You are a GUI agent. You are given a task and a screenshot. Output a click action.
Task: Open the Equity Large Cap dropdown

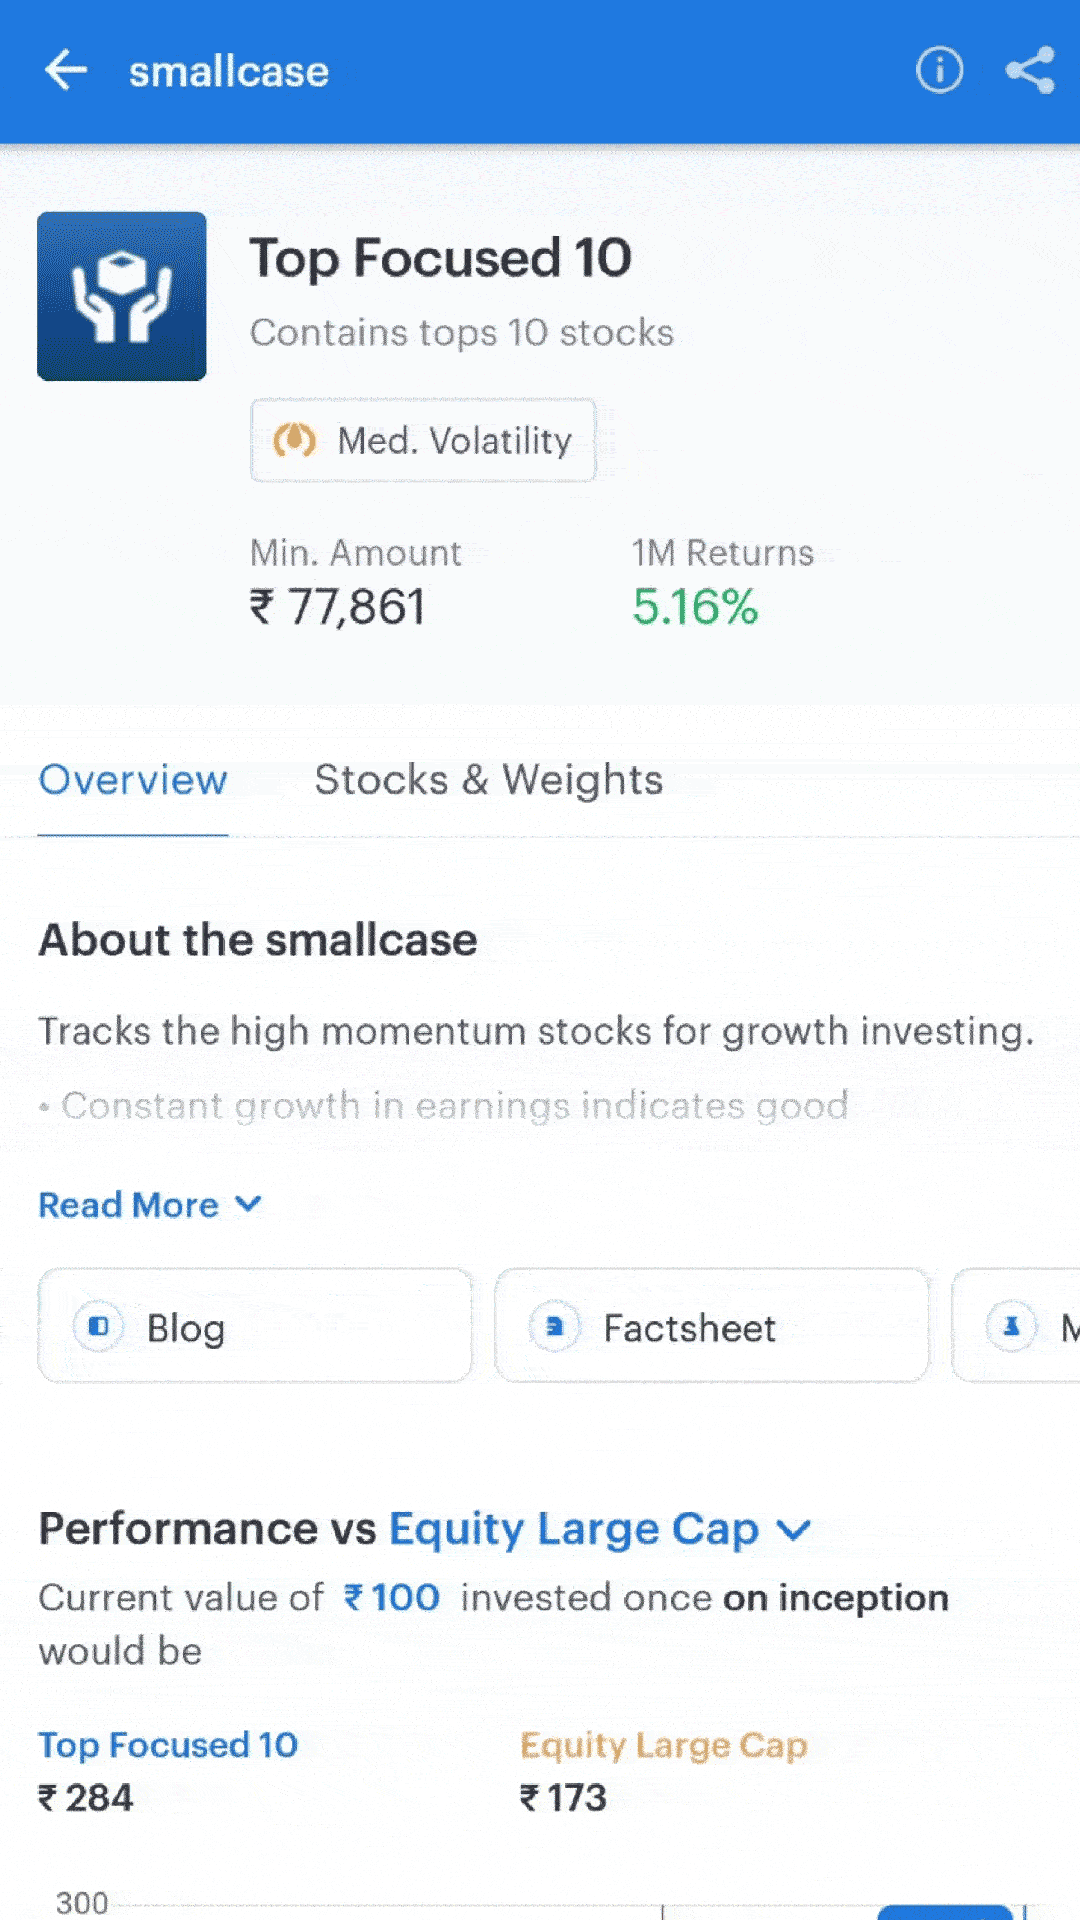(599, 1530)
